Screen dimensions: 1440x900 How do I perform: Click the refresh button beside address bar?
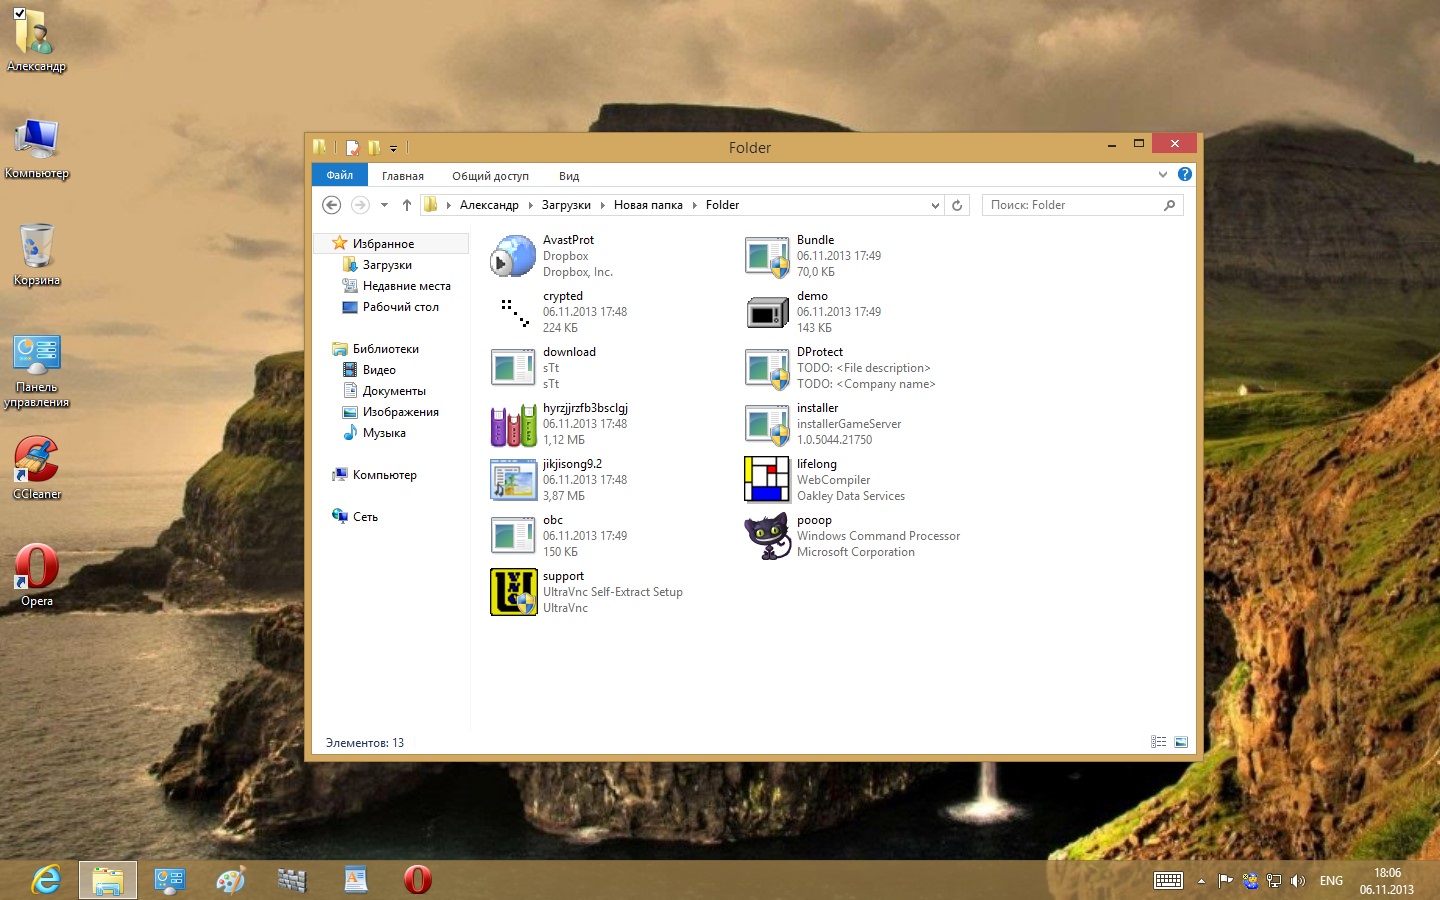tap(957, 205)
